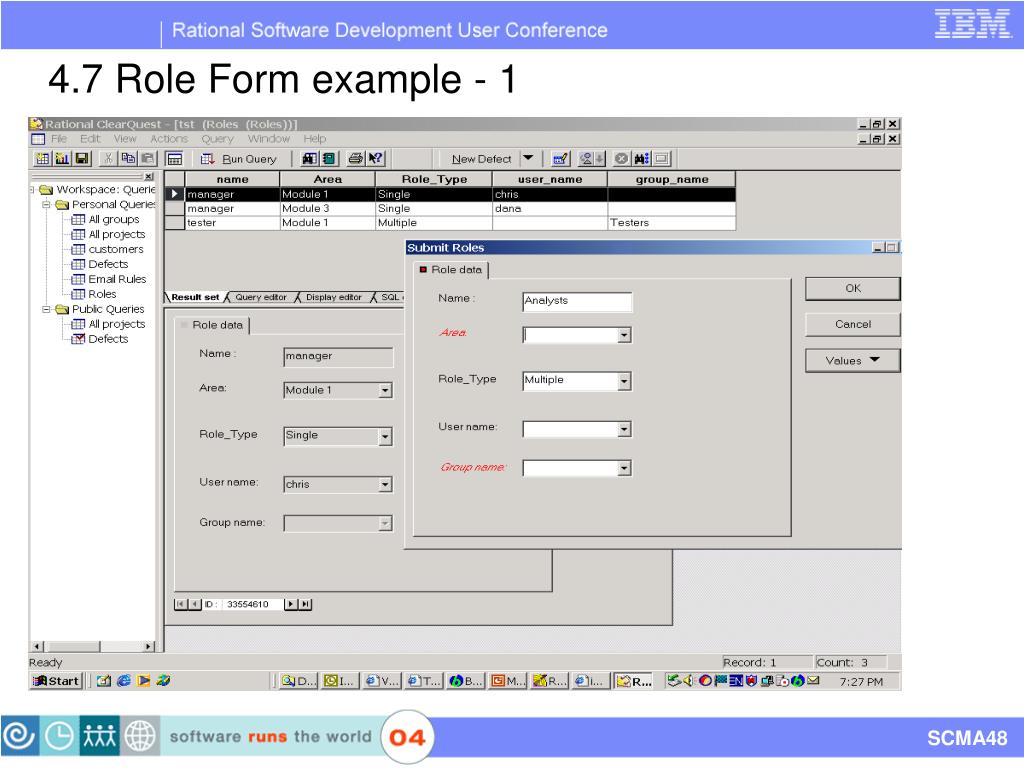Click the rightmost toolbar window icon
Viewport: 1024px width, 768px height.
[662, 159]
